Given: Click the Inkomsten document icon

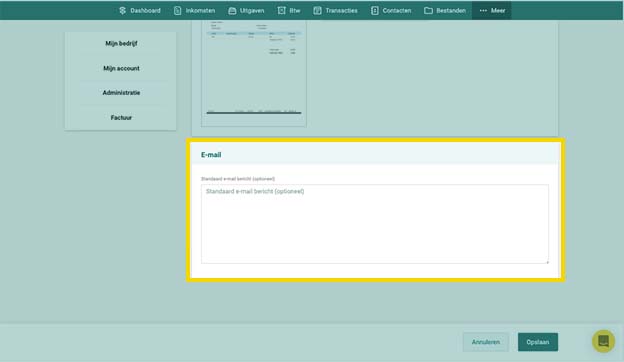Looking at the screenshot, I should (177, 11).
